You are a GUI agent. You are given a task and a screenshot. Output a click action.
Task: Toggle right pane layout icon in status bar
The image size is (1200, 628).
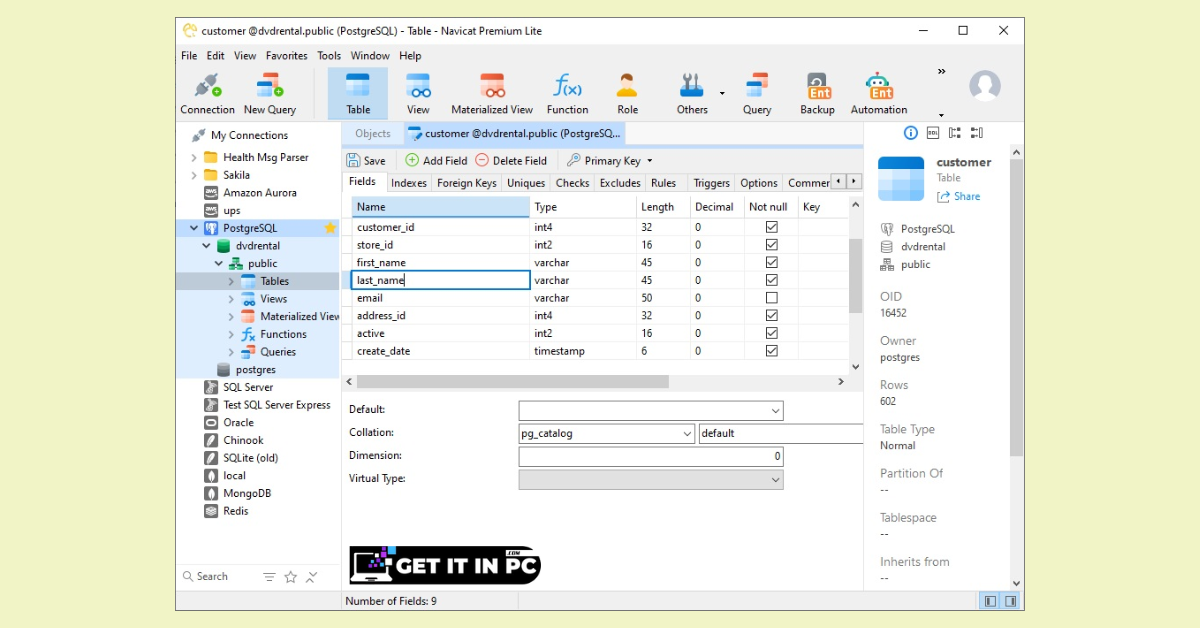[x=1011, y=601]
